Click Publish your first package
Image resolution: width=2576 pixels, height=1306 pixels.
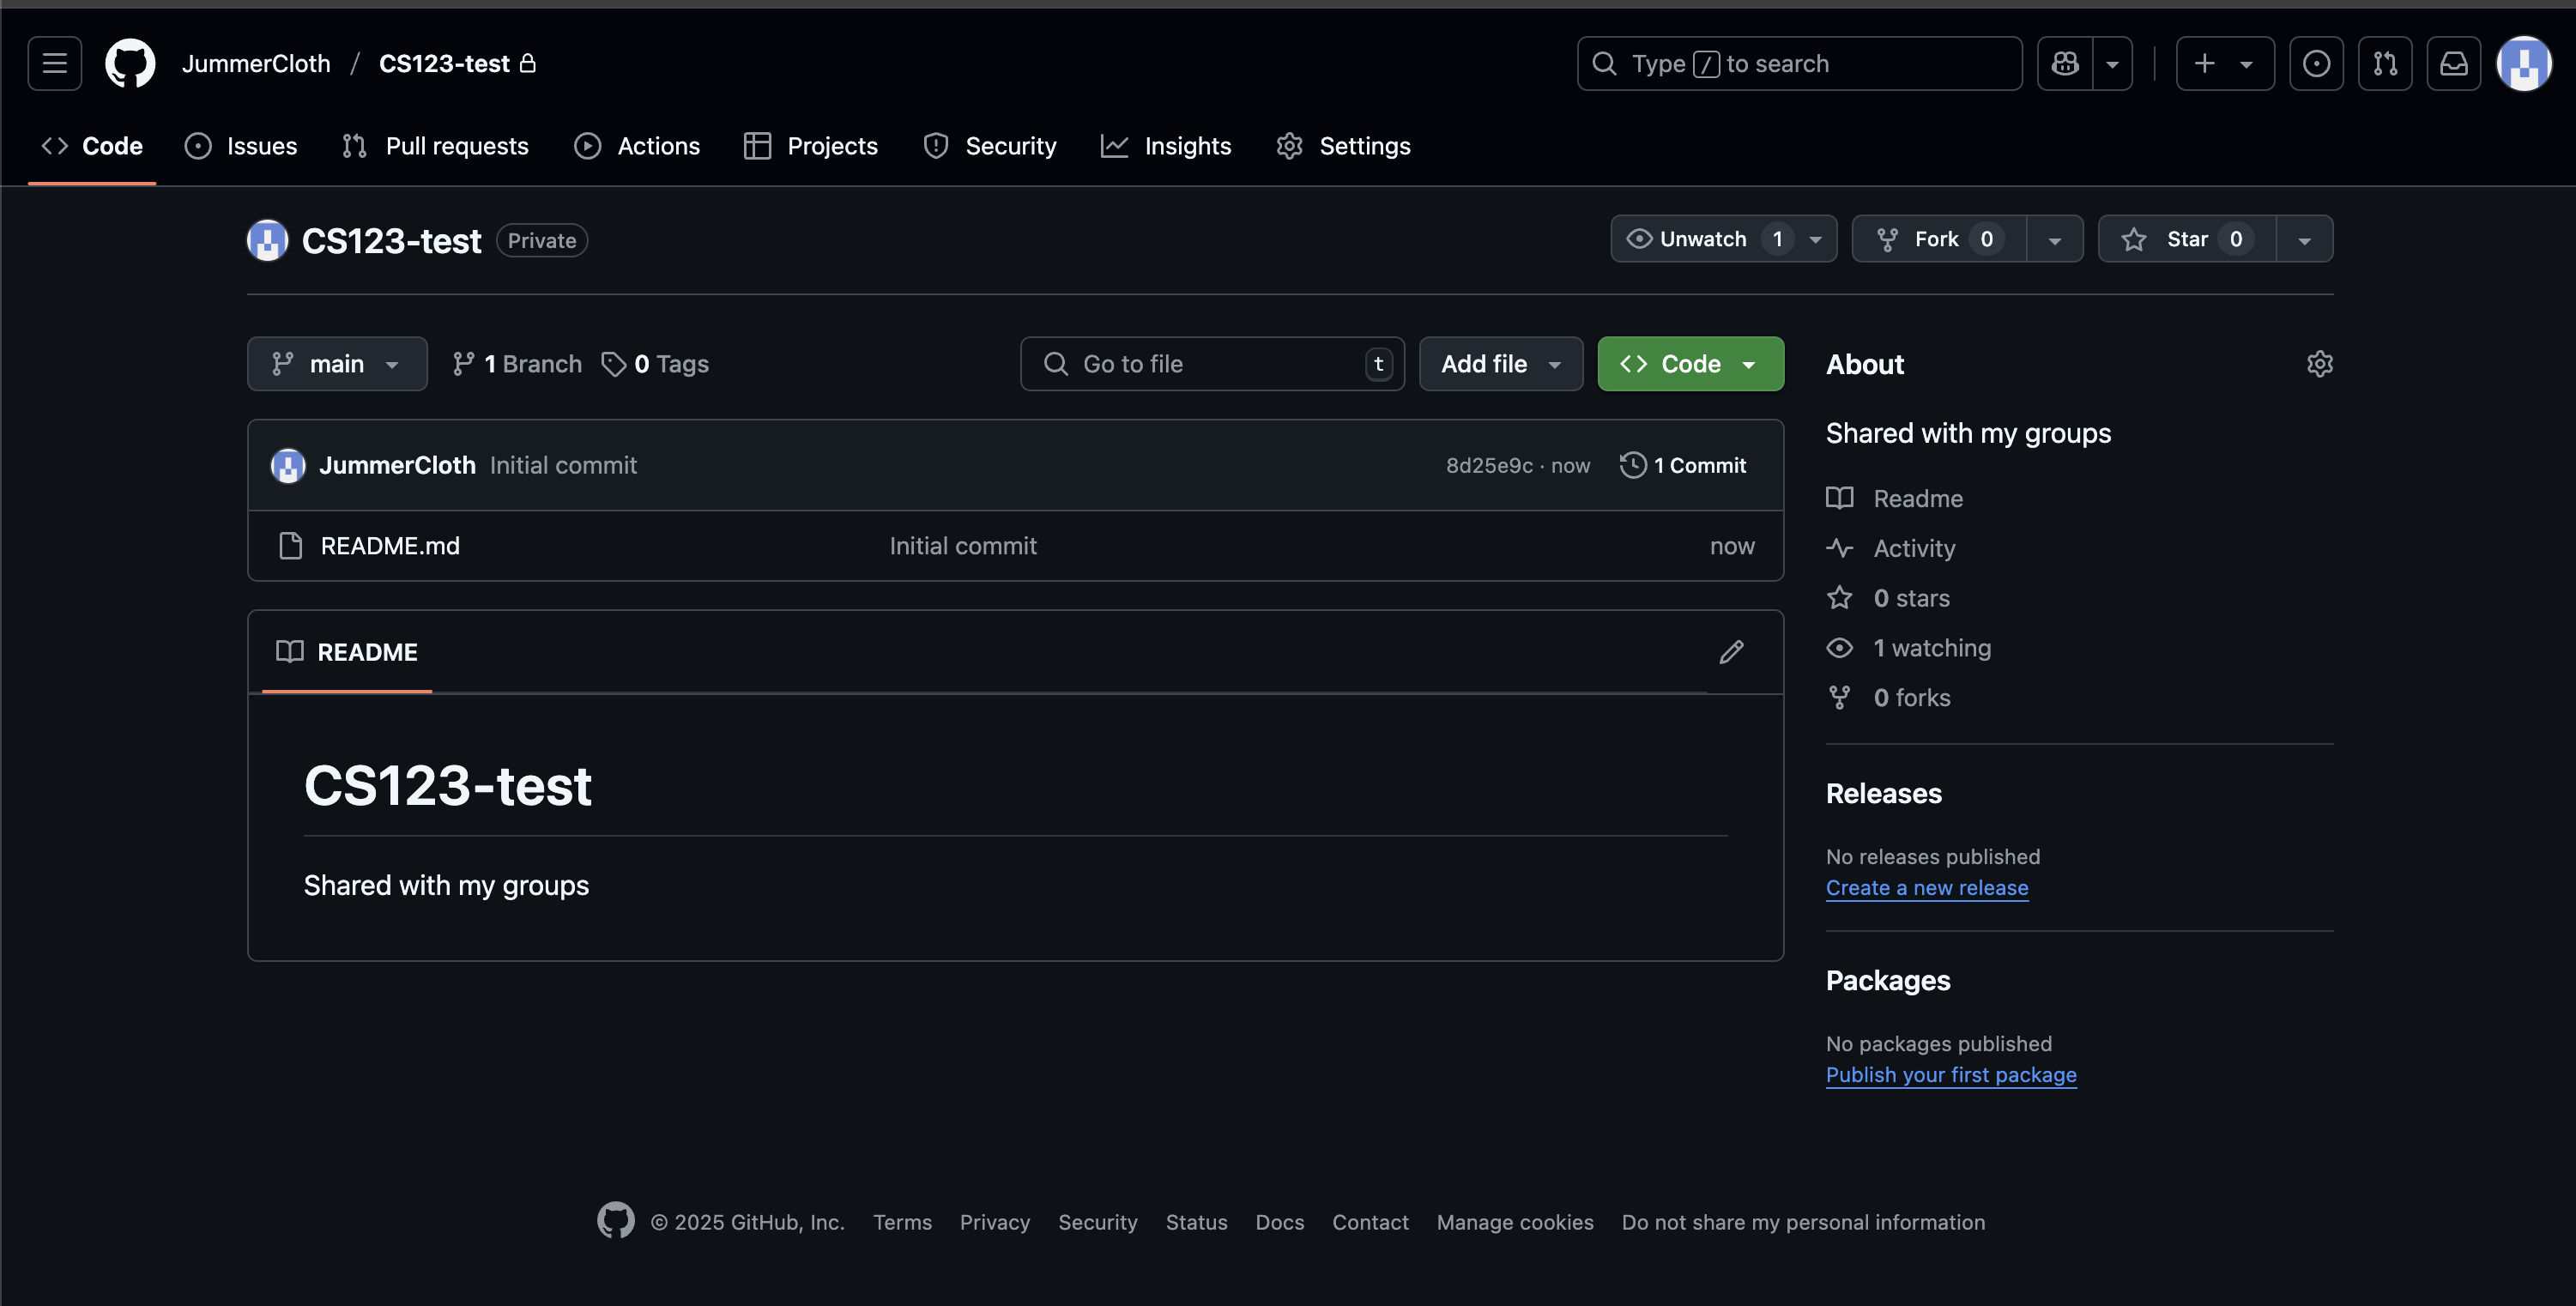(x=1951, y=1075)
